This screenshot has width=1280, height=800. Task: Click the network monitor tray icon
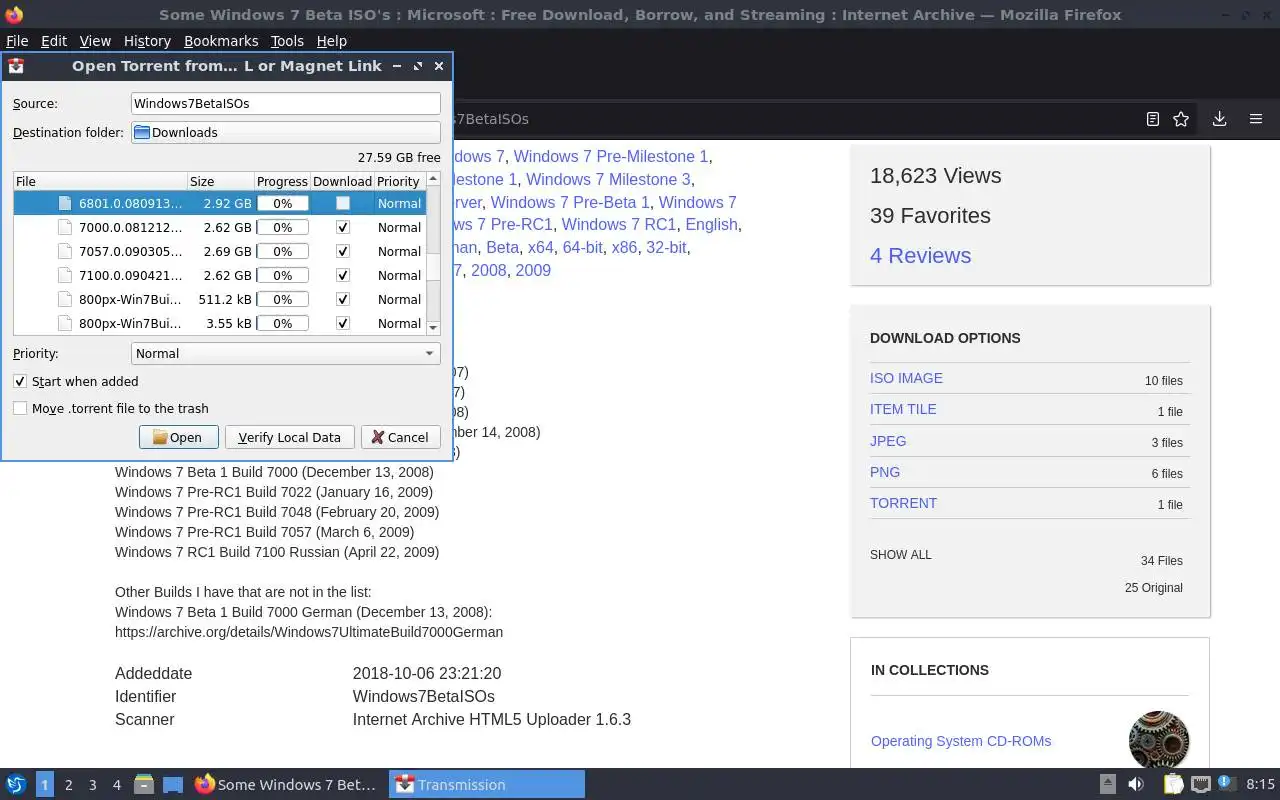[x=1201, y=785]
